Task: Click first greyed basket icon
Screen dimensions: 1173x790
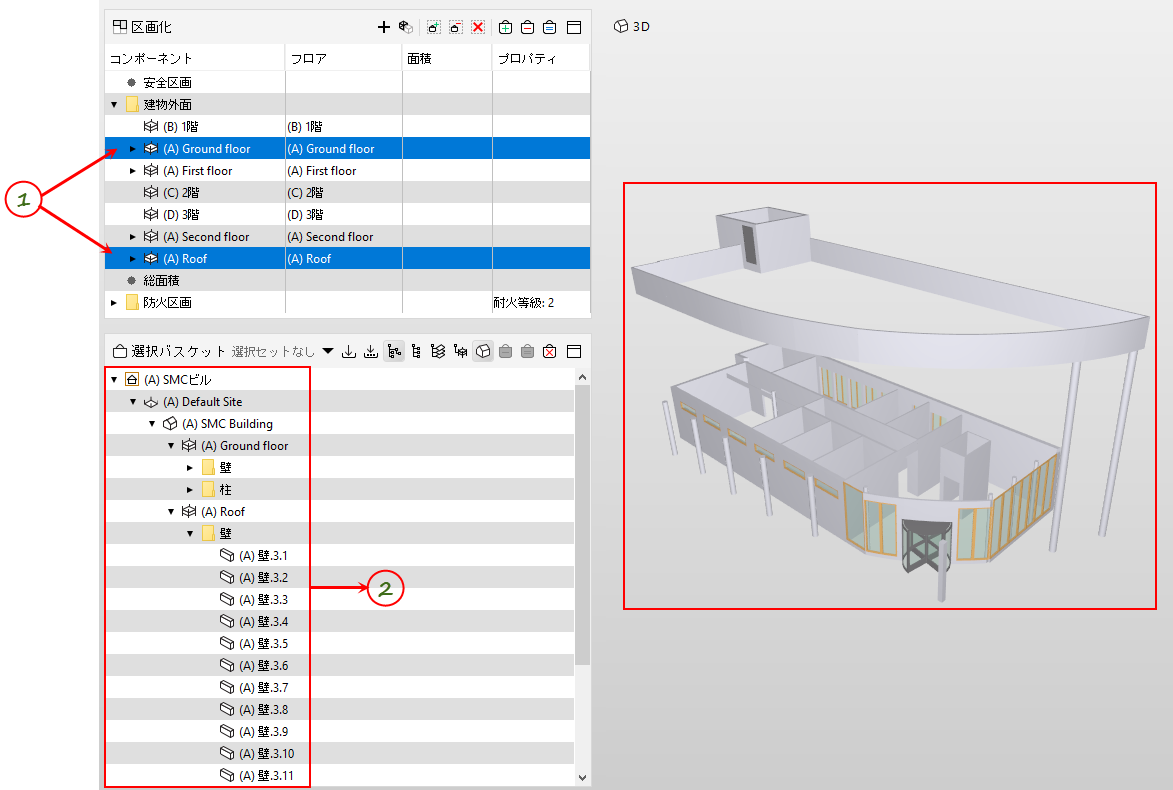Action: tap(506, 351)
